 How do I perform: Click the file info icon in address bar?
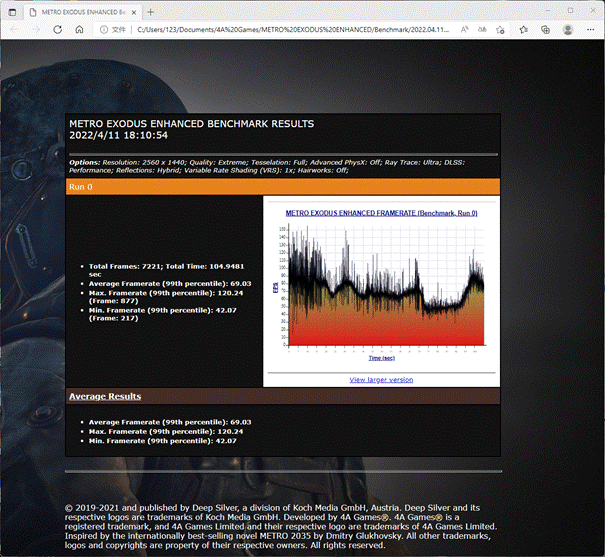tap(106, 31)
